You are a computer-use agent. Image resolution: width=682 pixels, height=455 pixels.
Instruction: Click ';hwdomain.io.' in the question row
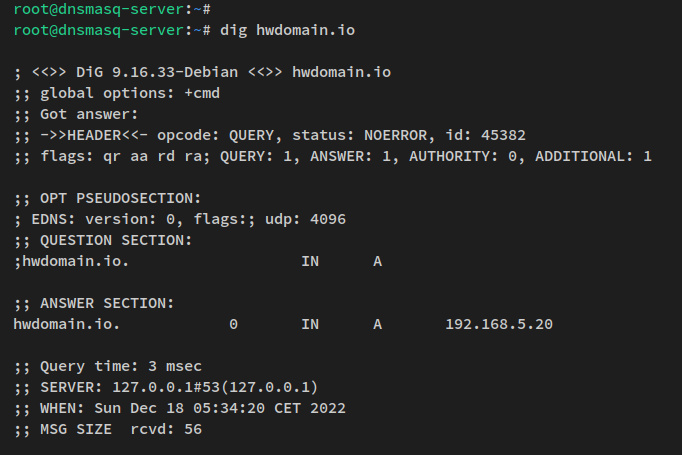click(x=71, y=261)
